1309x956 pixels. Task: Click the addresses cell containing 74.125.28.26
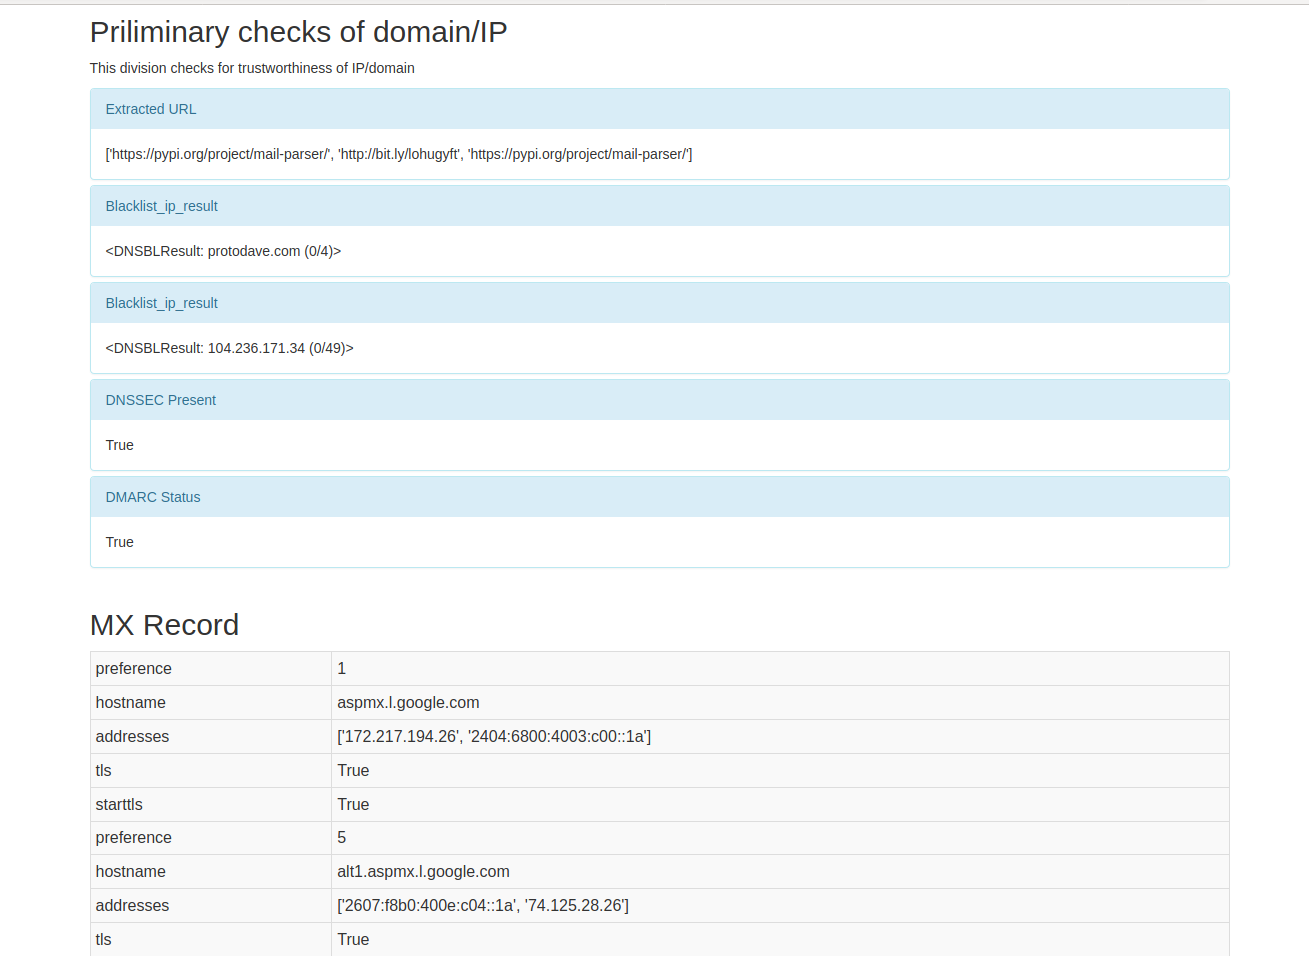[x=483, y=906]
